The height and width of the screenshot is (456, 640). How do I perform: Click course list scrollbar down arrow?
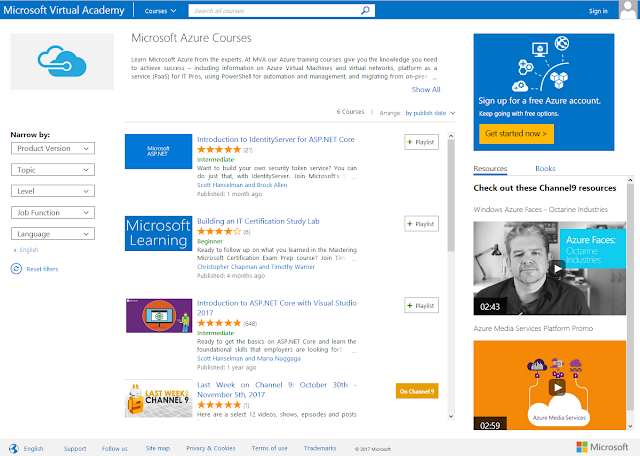[451, 416]
